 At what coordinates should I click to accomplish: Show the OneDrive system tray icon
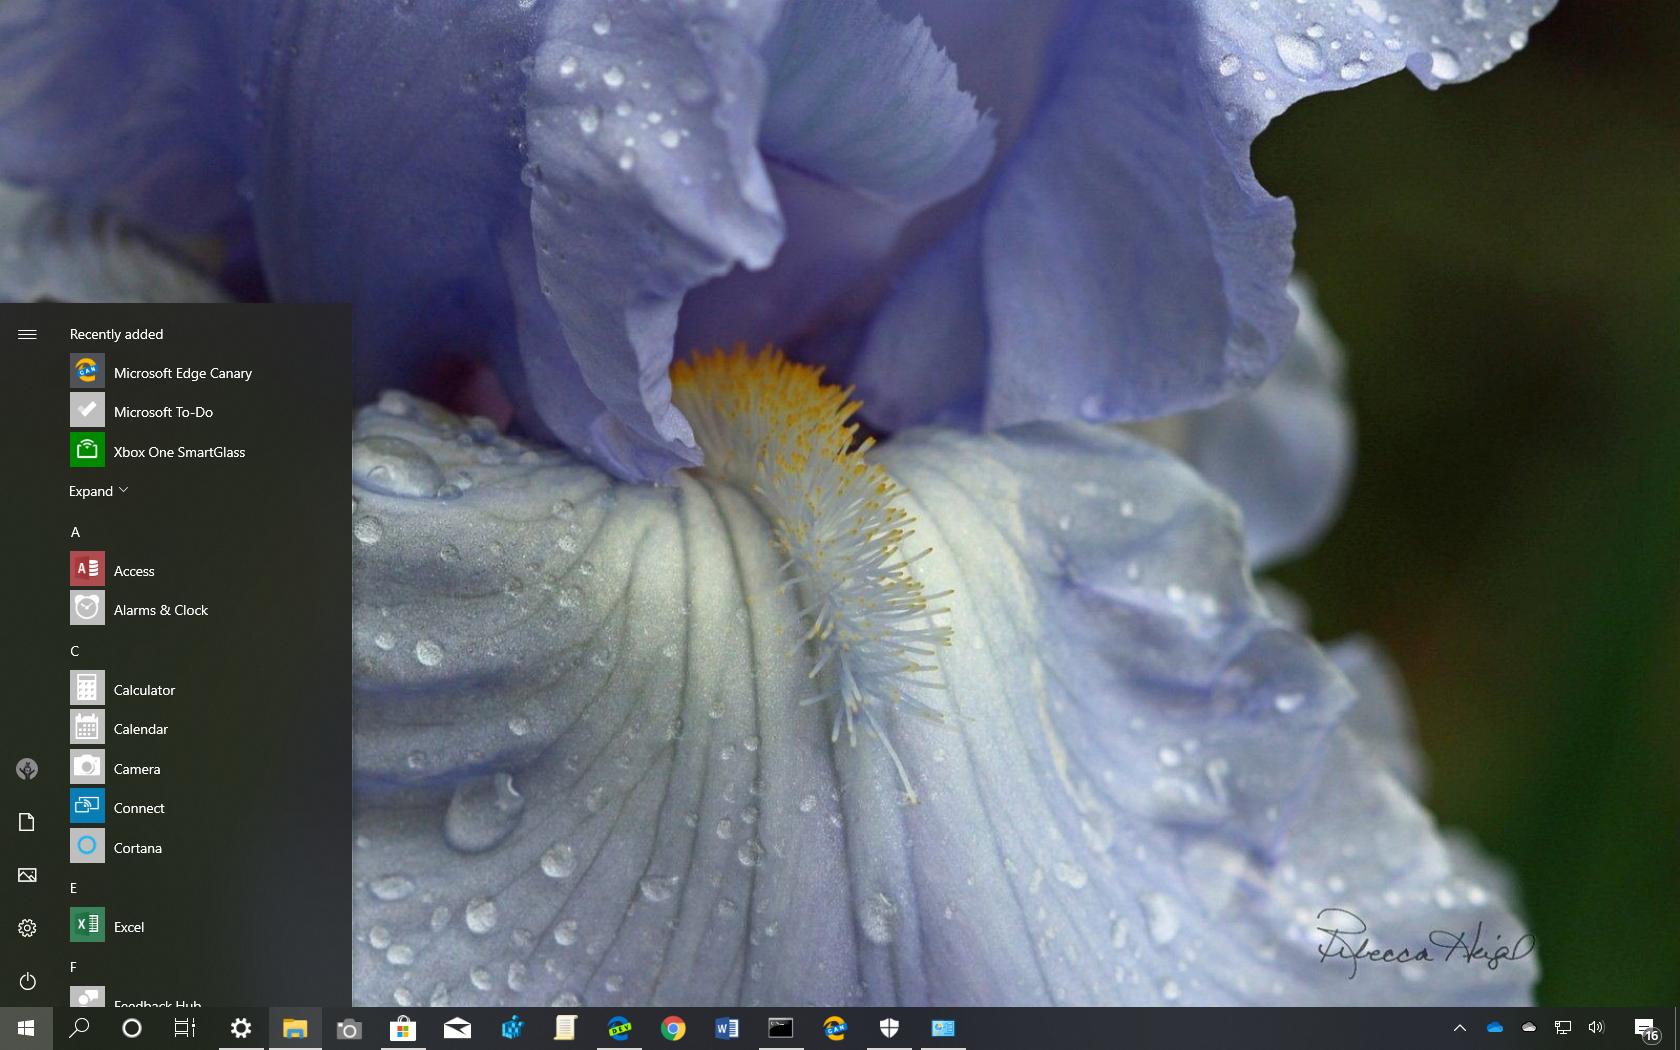(x=1495, y=1028)
